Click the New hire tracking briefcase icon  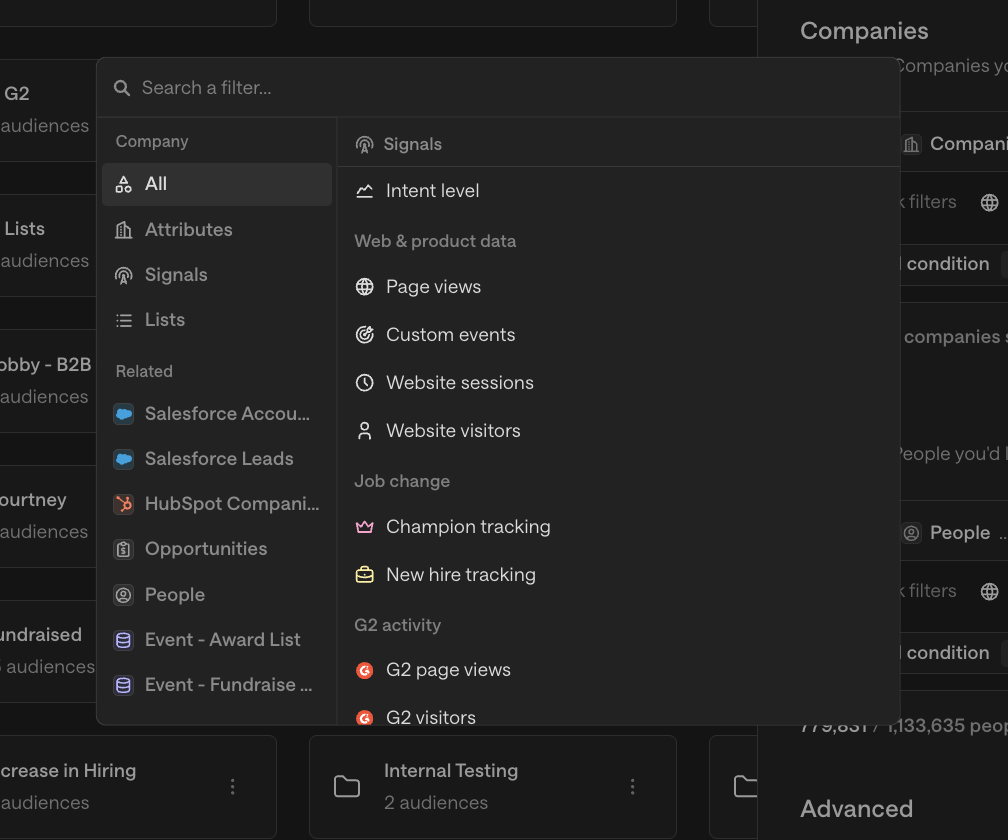[x=364, y=575]
